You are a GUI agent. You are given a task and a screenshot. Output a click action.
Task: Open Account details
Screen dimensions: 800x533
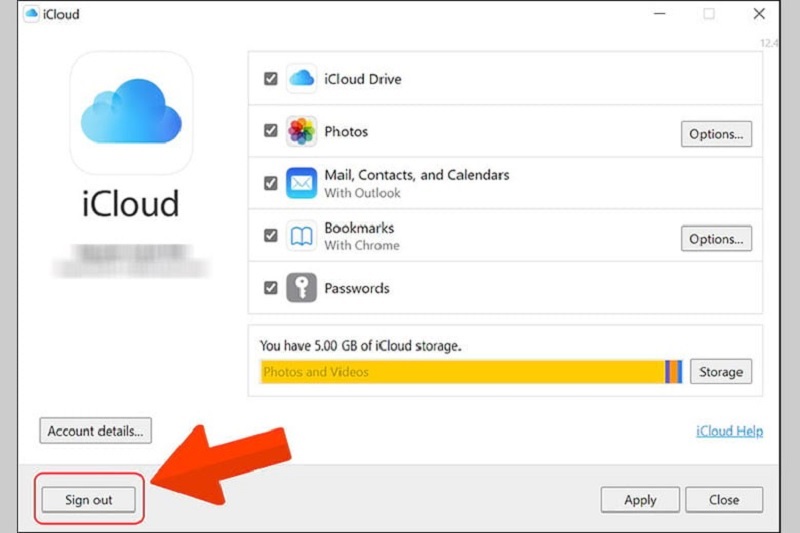point(95,431)
